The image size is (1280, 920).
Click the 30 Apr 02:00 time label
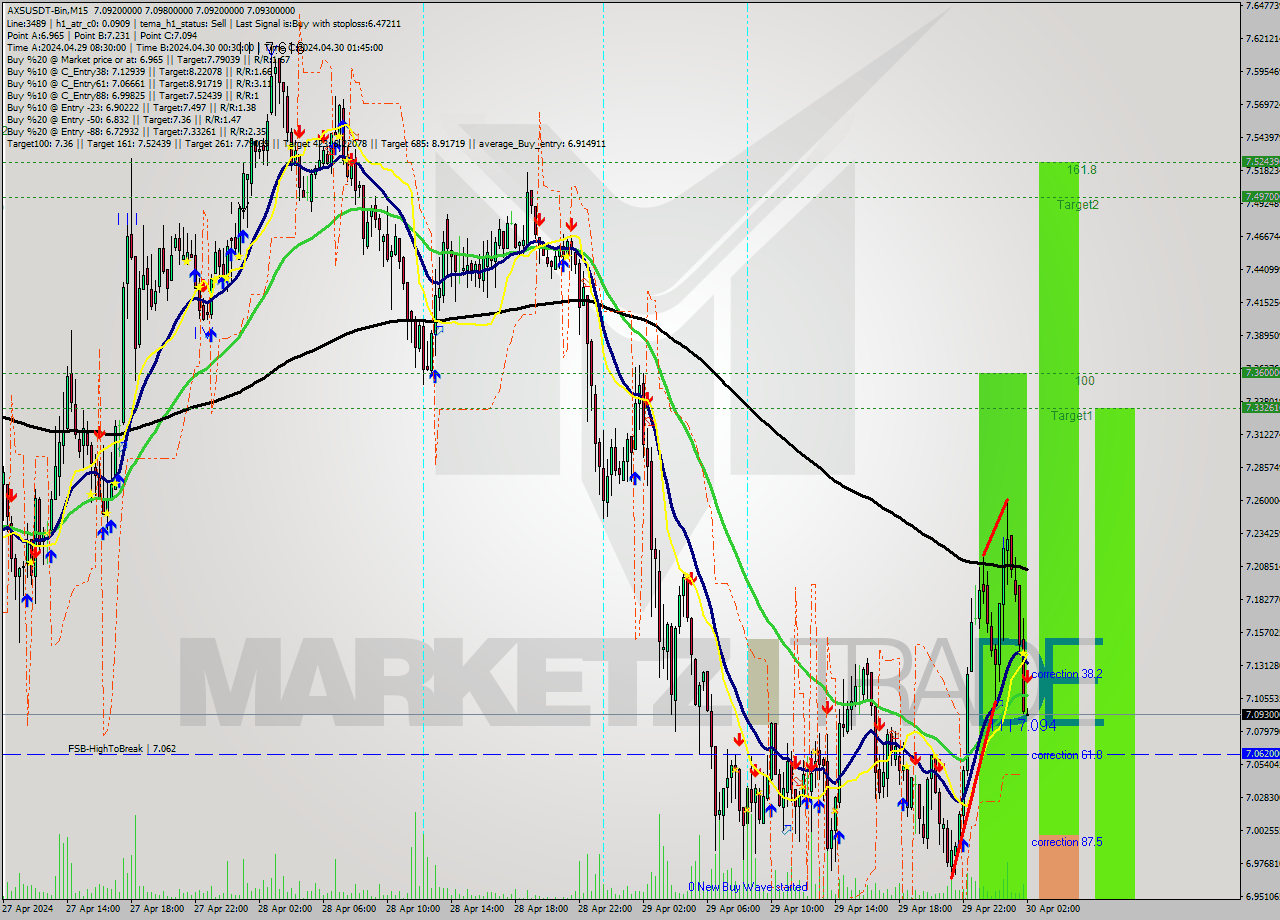pos(1053,910)
